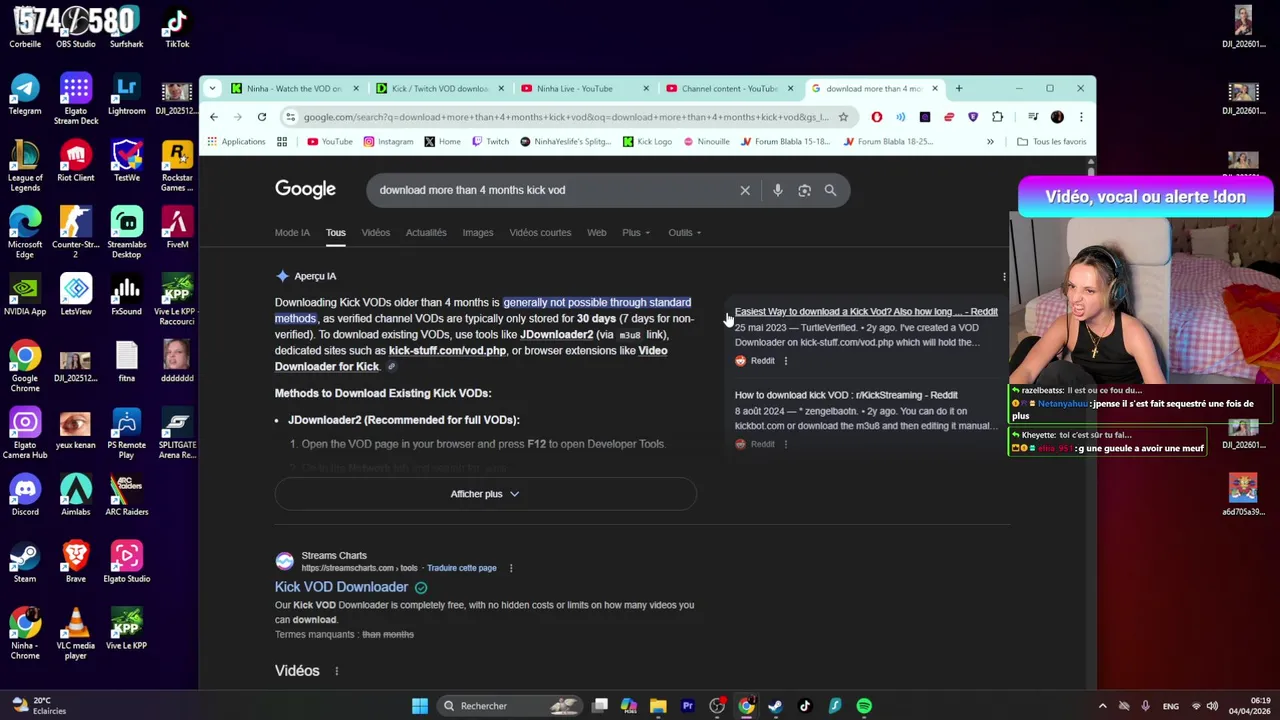Focus the Google search input field
Image resolution: width=1280 pixels, height=720 pixels.
tap(555, 190)
